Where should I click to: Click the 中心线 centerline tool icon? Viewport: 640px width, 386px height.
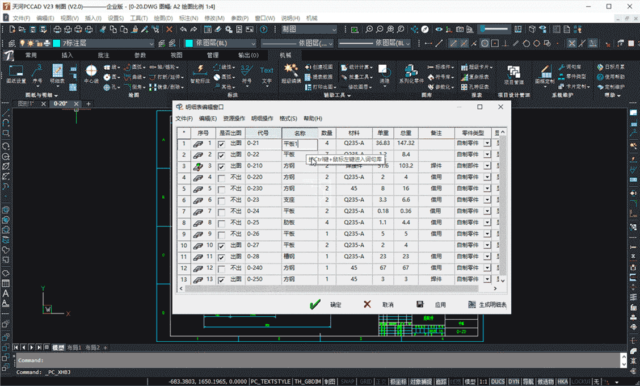(x=91, y=71)
